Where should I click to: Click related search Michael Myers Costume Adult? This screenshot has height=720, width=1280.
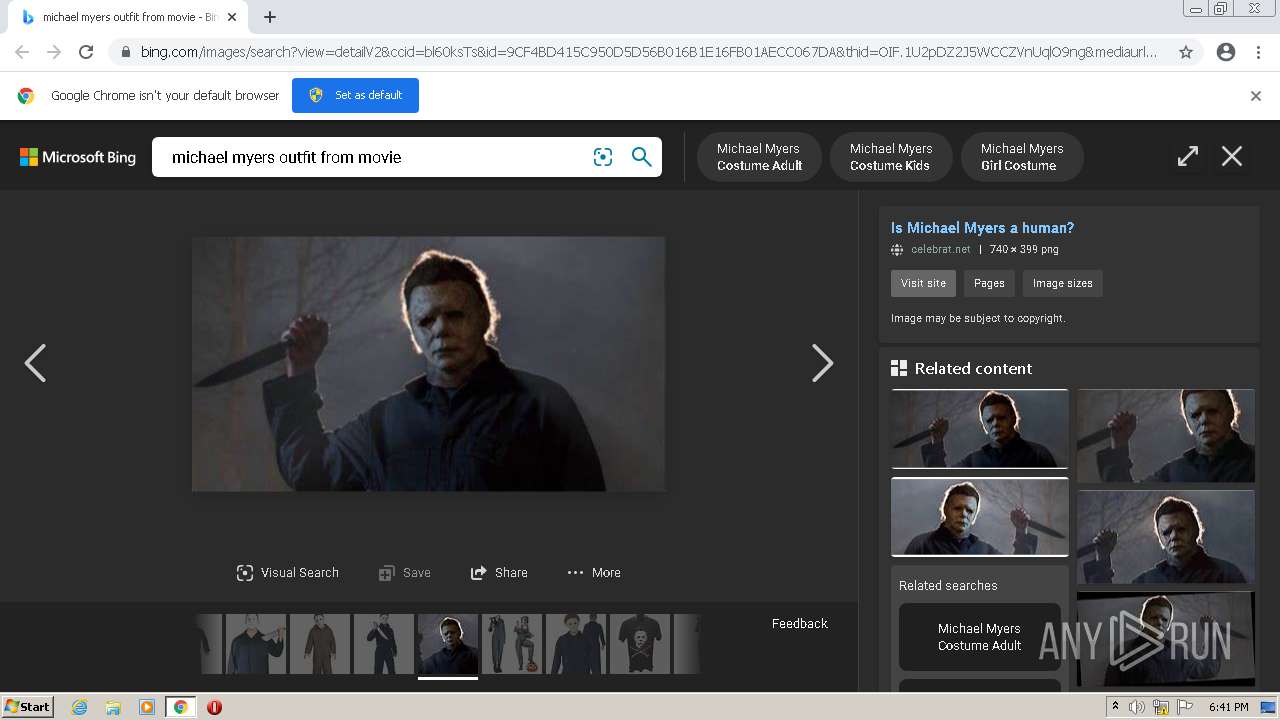(979, 637)
